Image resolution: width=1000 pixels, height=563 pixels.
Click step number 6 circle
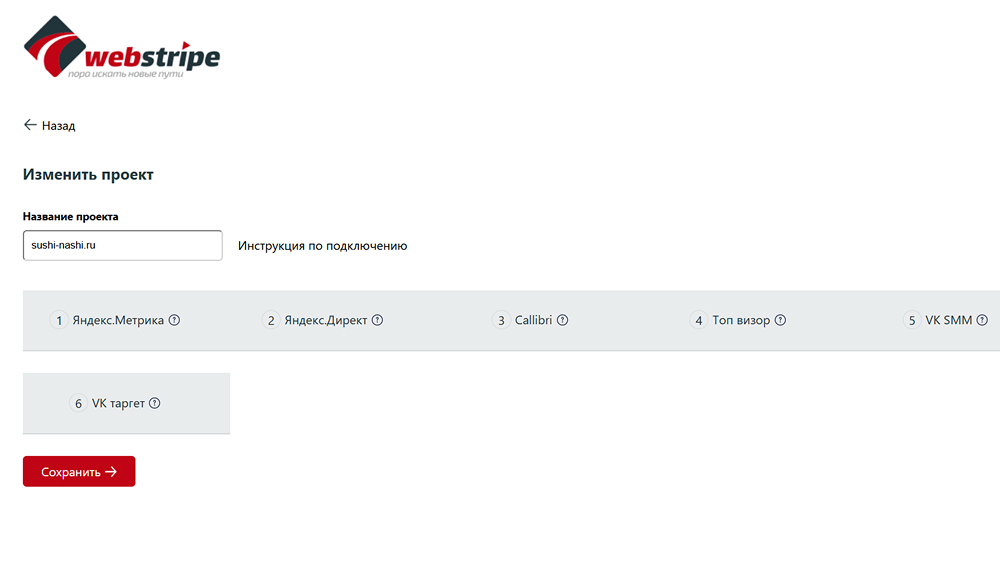[78, 403]
